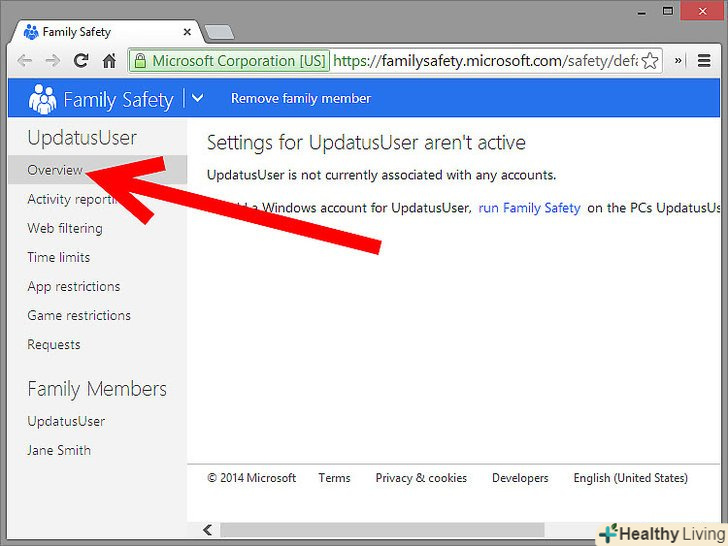Image resolution: width=728 pixels, height=546 pixels.
Task: Click the green padlock security icon
Action: coord(140,61)
